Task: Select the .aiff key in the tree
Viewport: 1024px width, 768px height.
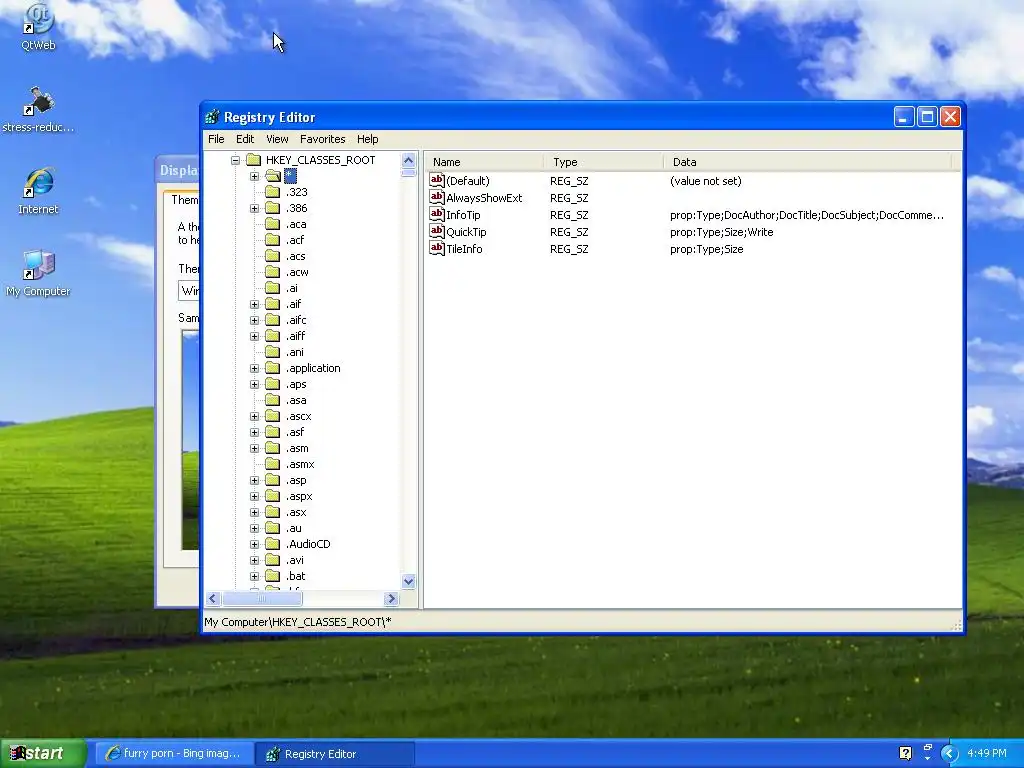Action: point(295,336)
